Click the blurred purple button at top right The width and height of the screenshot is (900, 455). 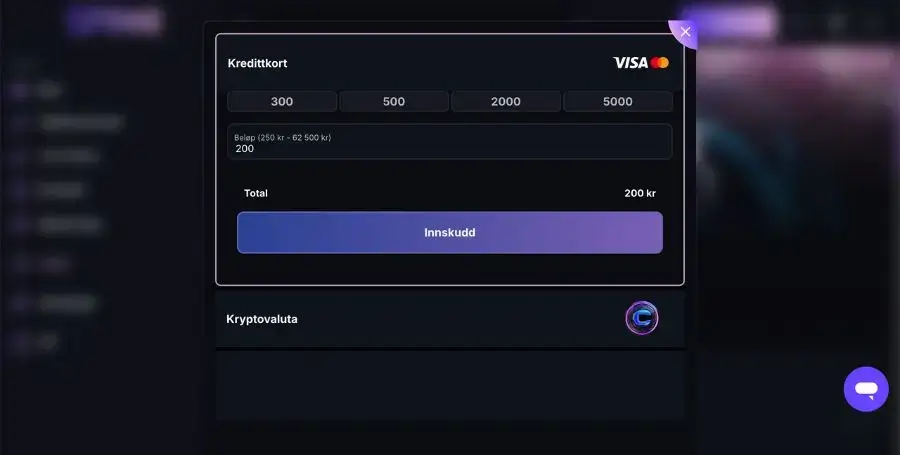[x=728, y=22]
